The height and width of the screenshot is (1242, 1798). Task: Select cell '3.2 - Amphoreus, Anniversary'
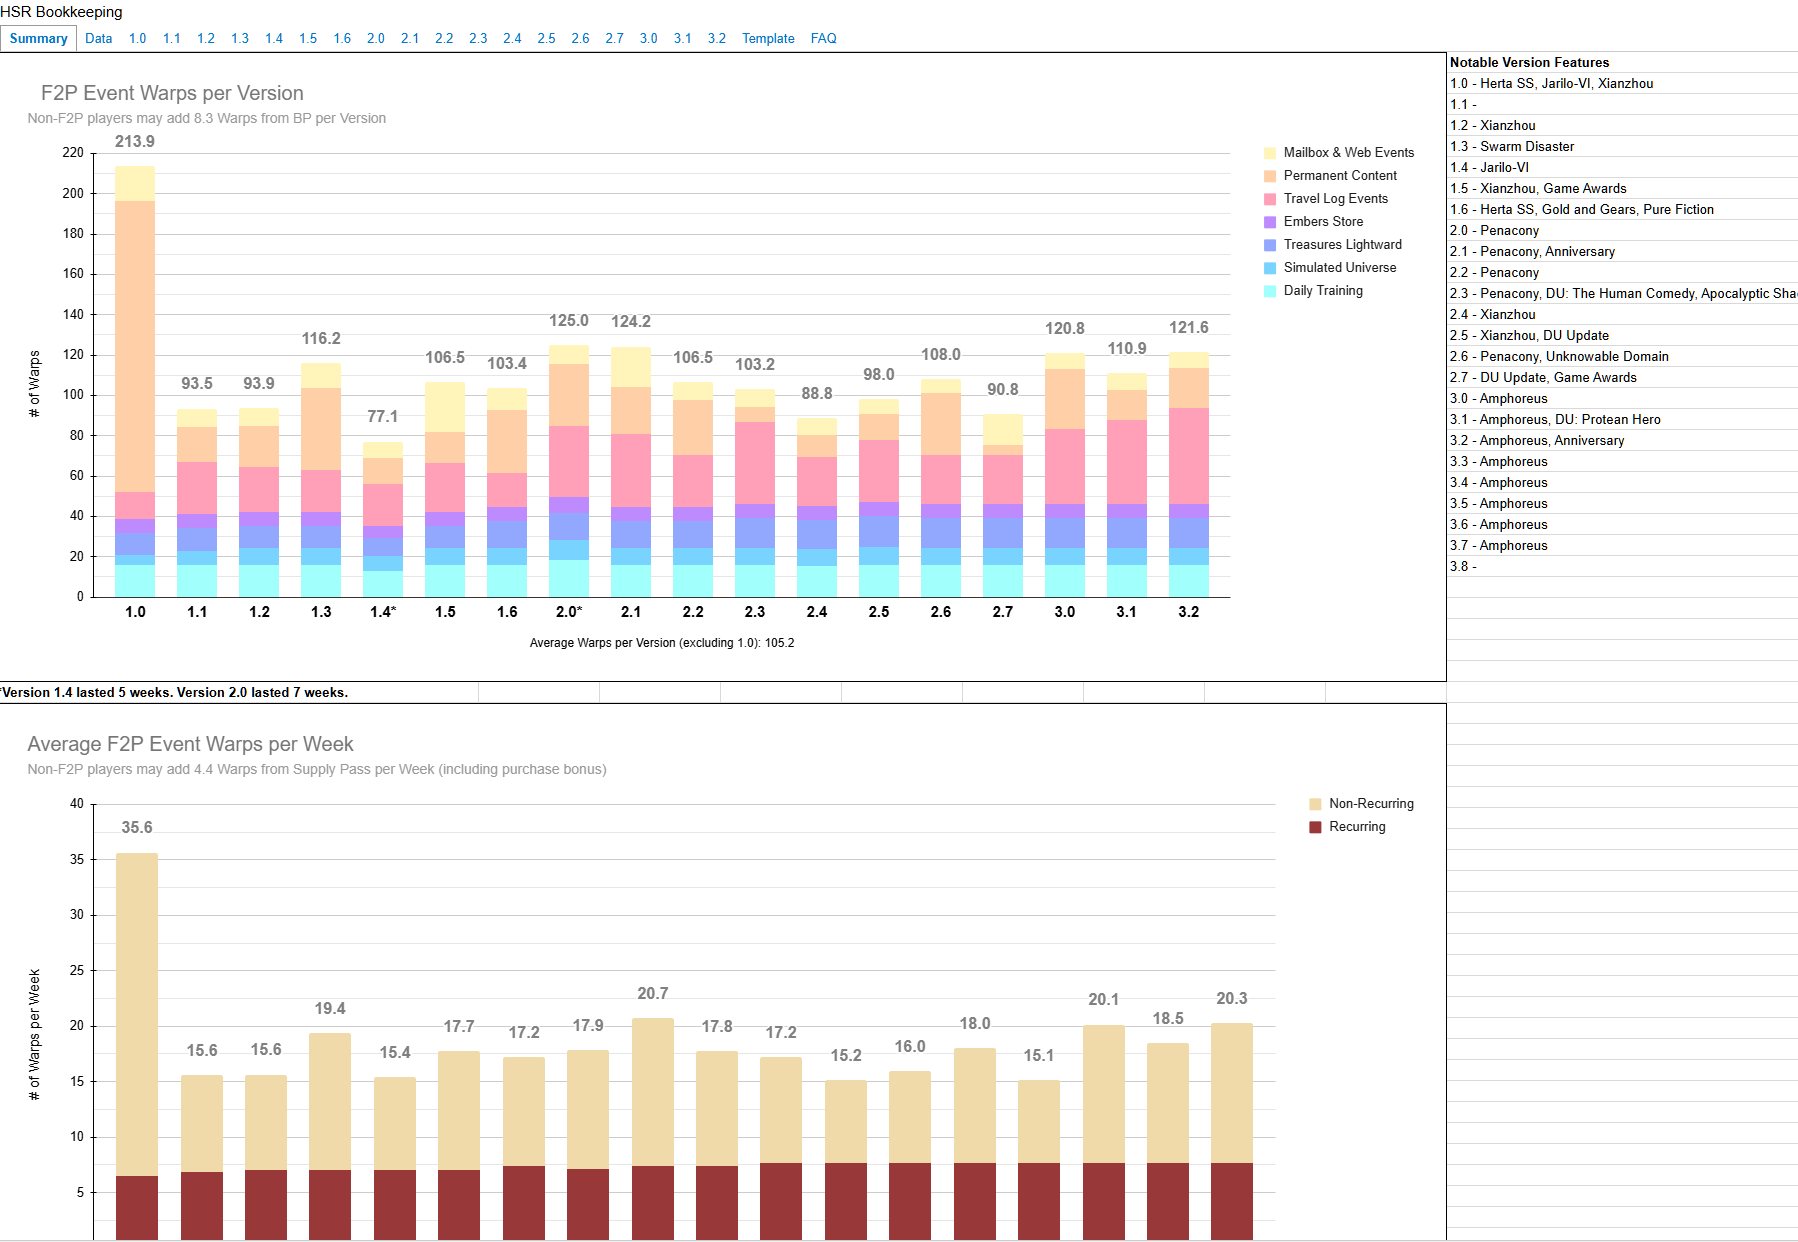coord(1622,440)
